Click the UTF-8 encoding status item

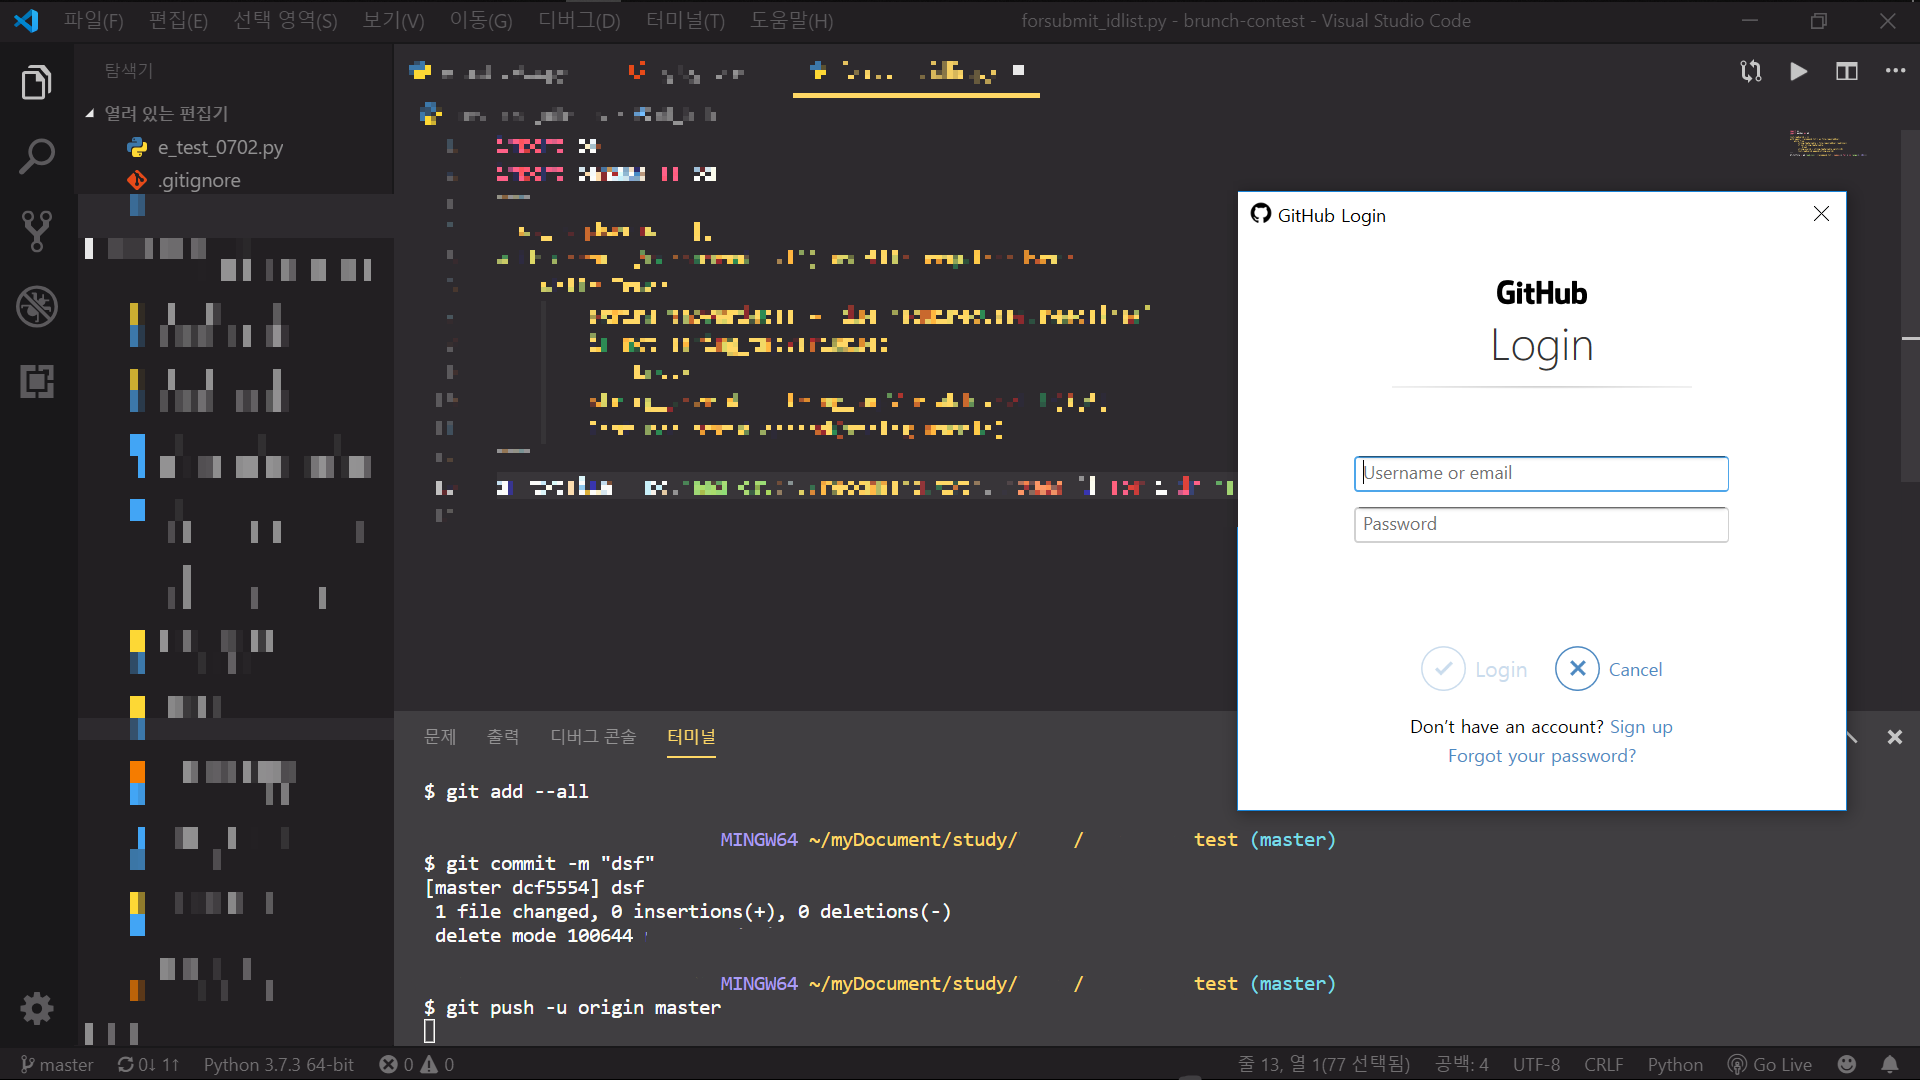click(1536, 1064)
